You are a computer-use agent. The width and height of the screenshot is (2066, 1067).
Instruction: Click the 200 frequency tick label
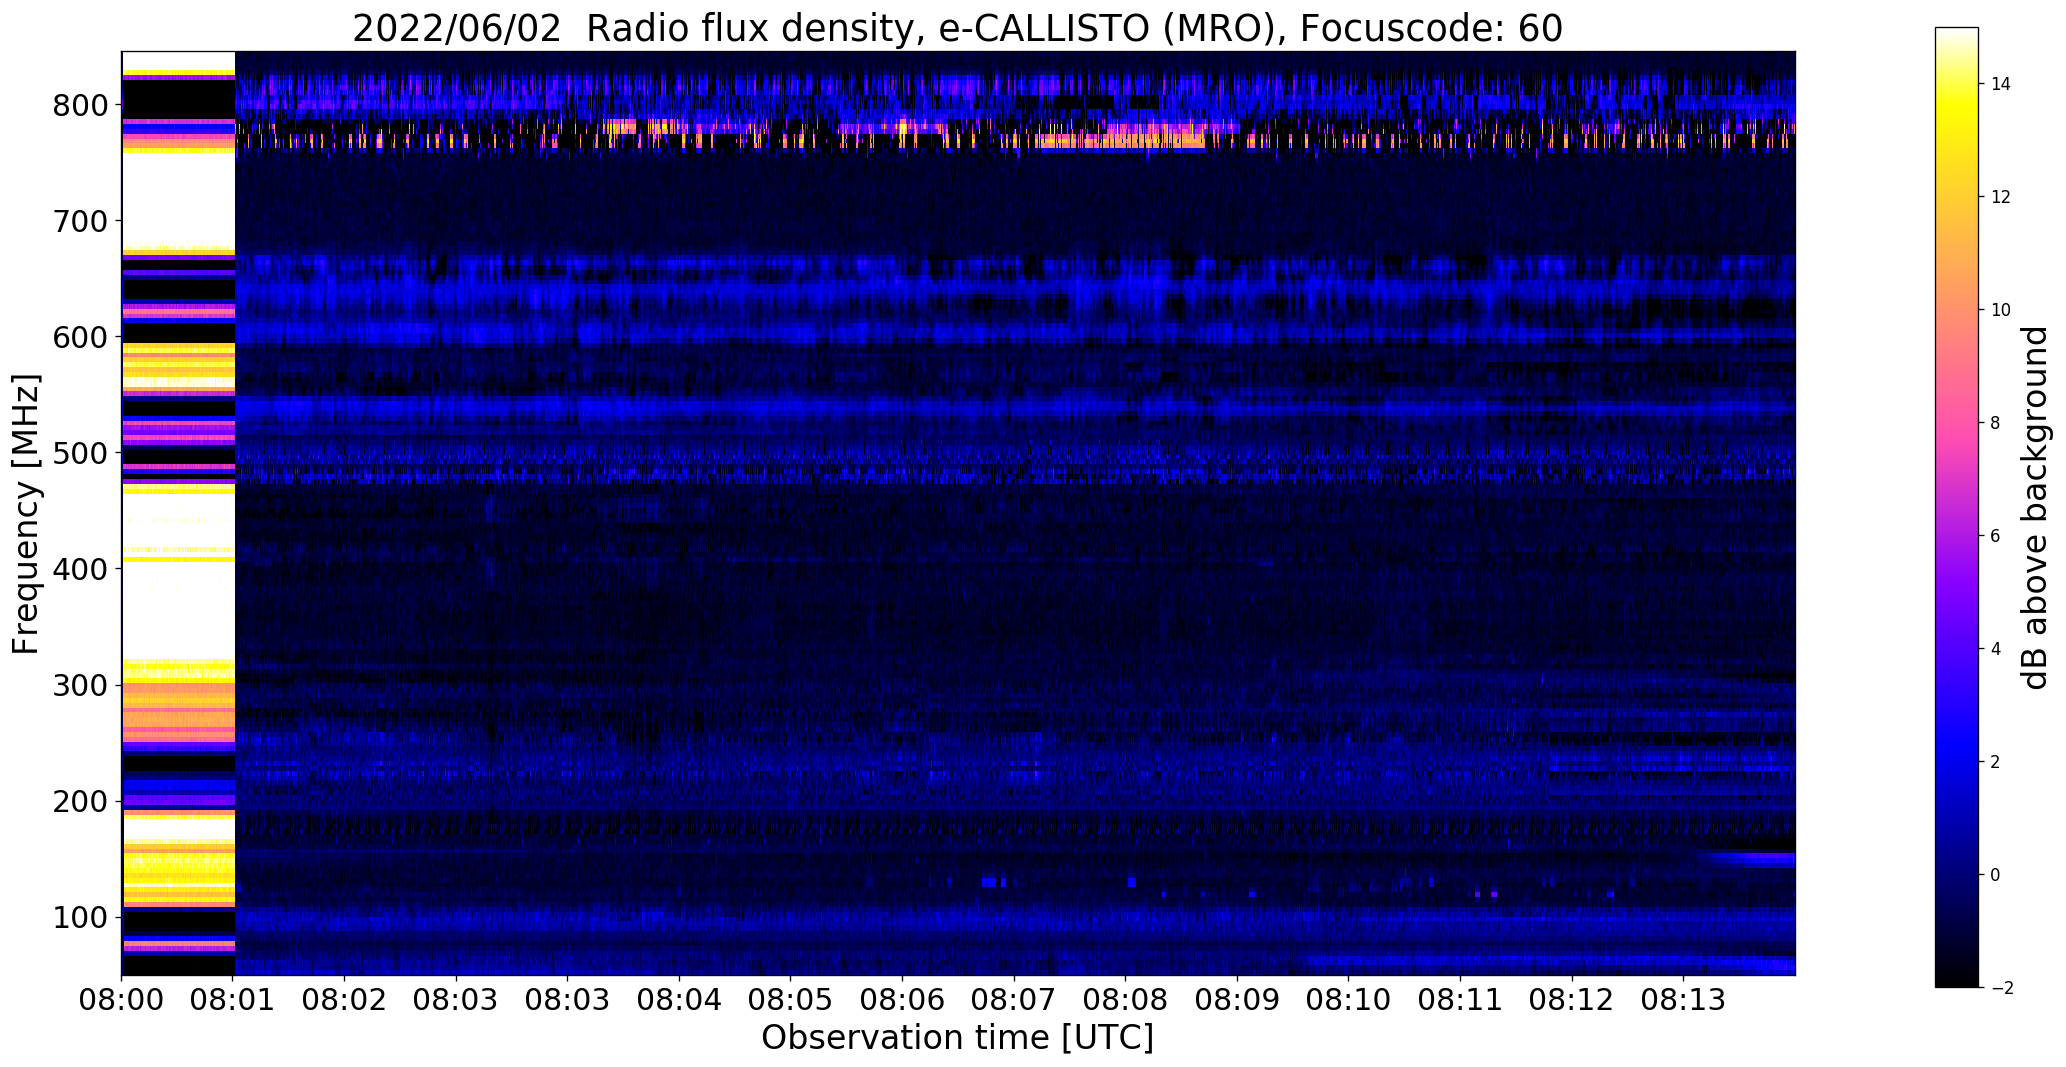point(80,801)
